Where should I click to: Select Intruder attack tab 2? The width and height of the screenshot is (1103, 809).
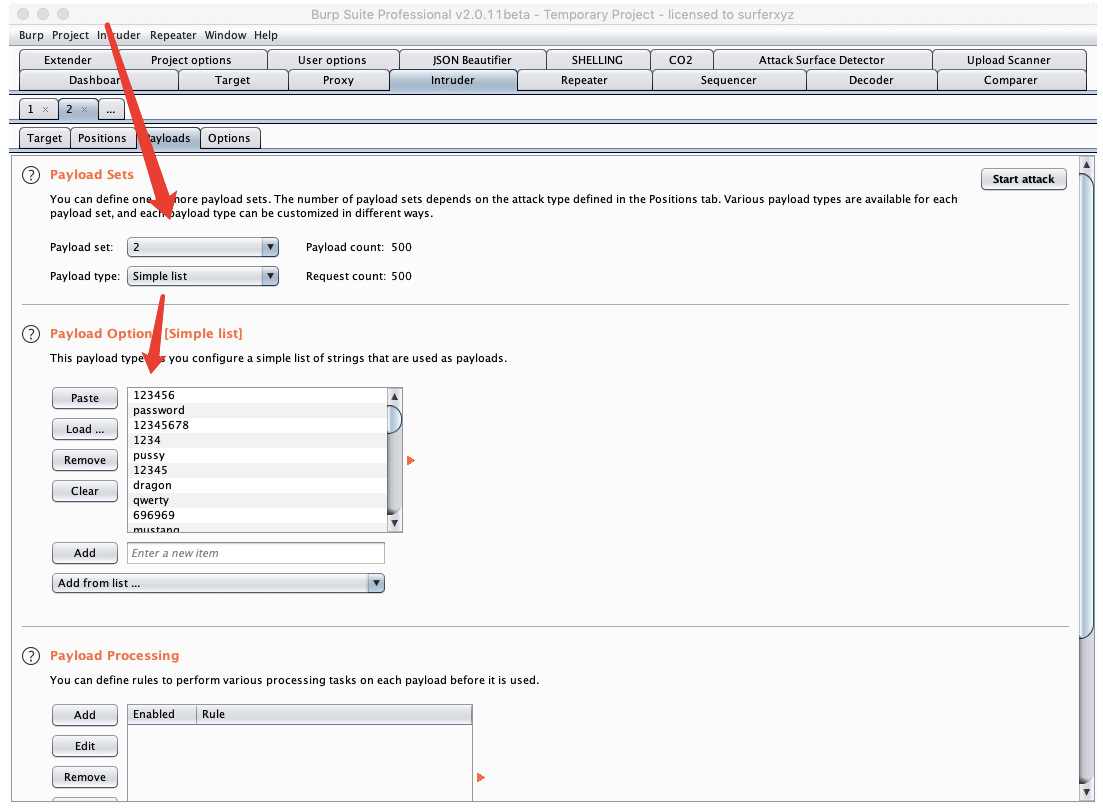click(x=70, y=109)
